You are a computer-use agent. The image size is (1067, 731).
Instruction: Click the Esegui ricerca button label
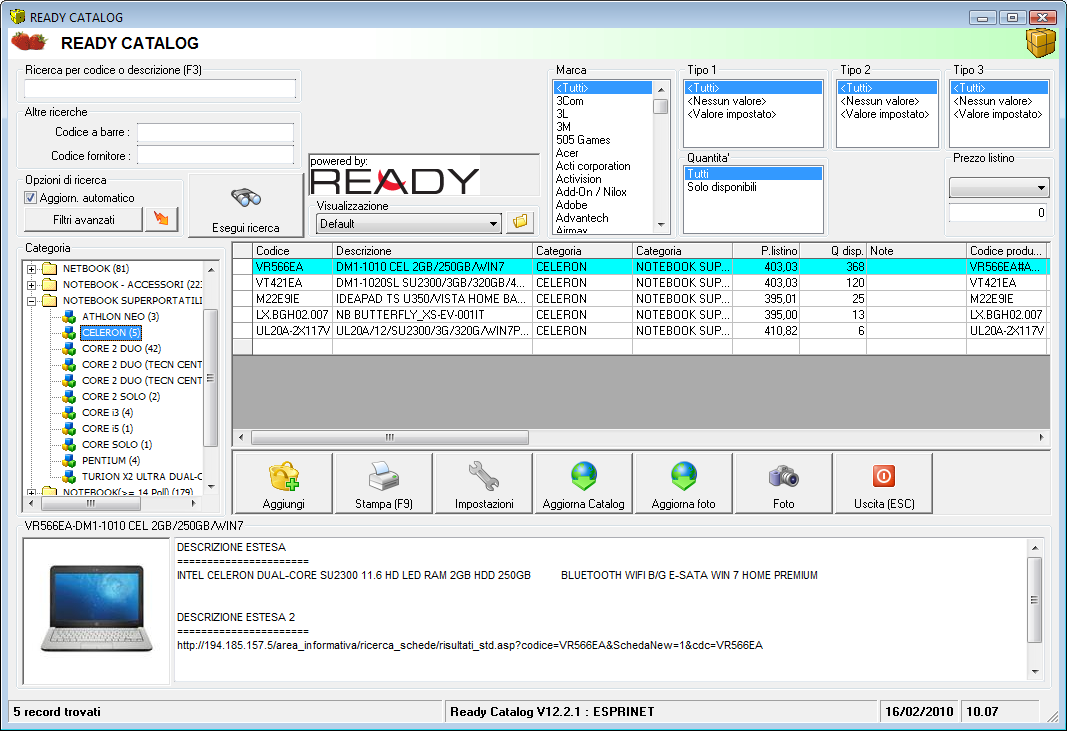246,228
